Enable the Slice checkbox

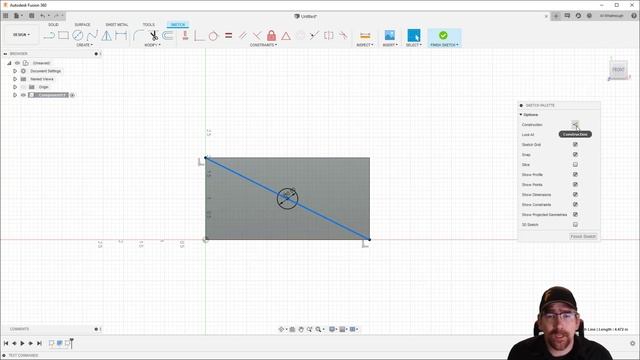(x=575, y=164)
